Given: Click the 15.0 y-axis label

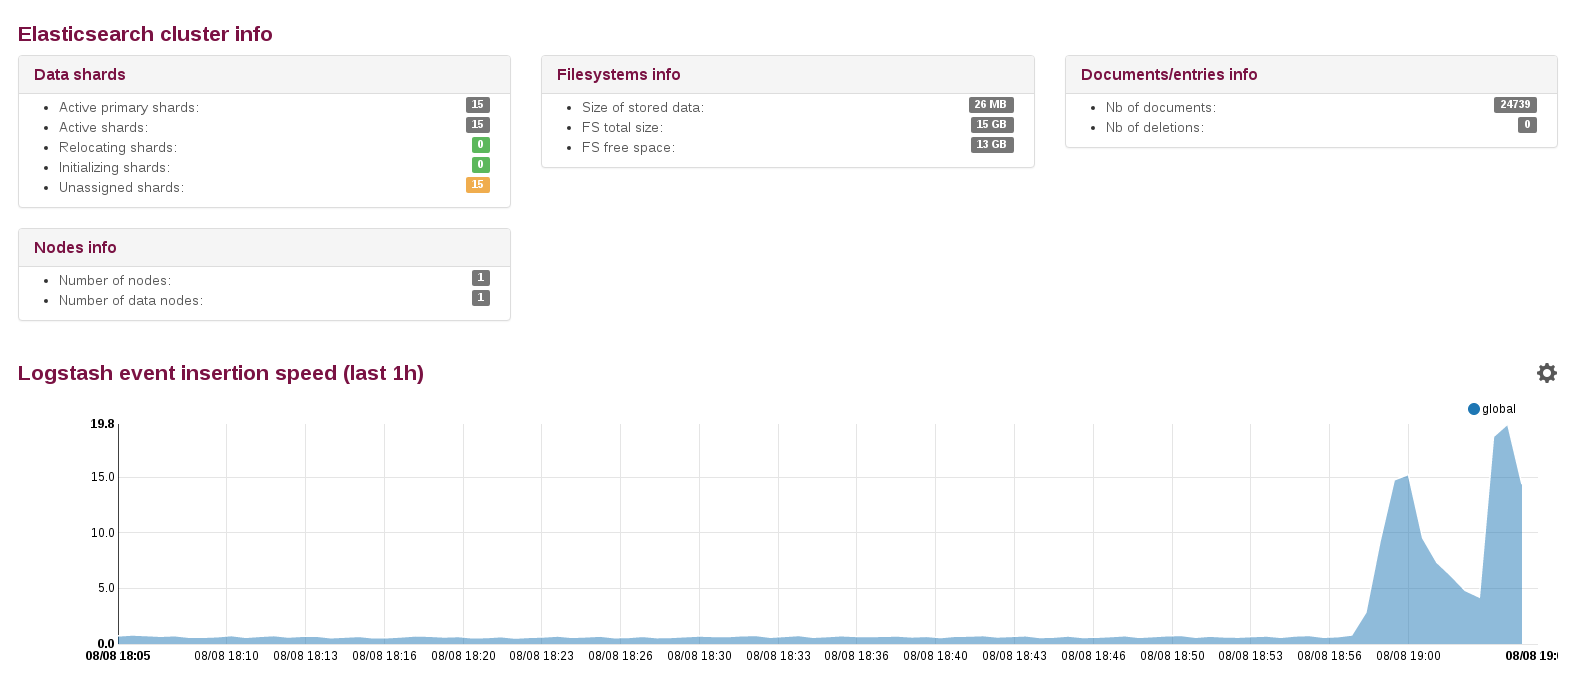Looking at the screenshot, I should tap(102, 477).
